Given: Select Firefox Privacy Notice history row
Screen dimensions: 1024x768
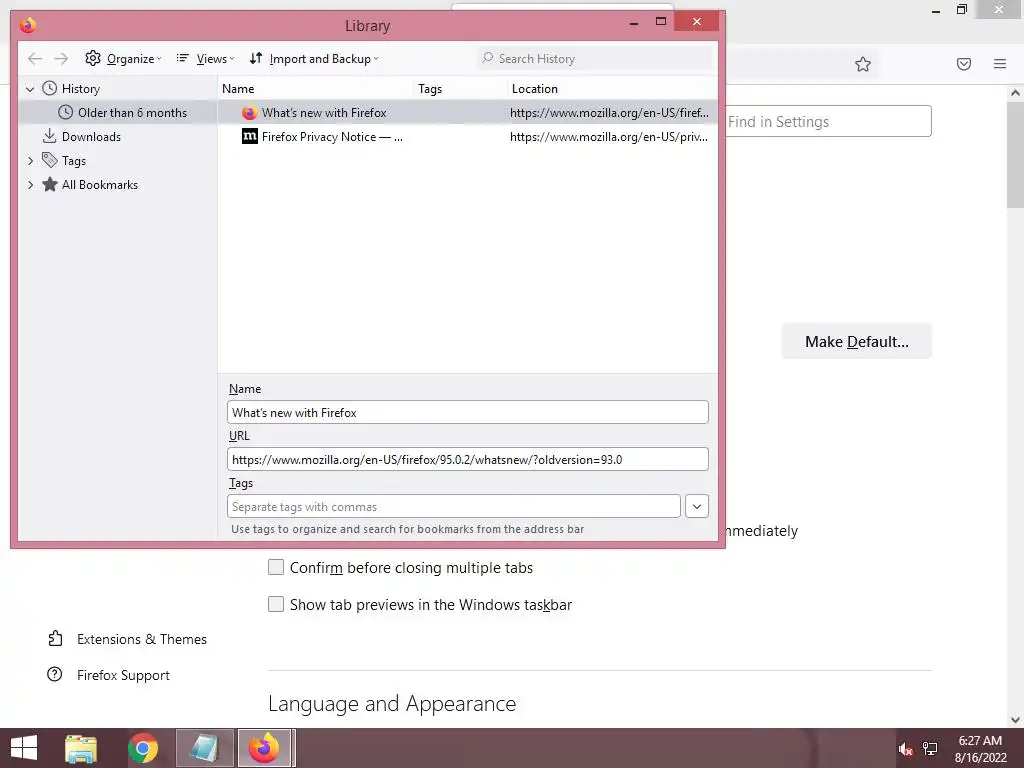Looking at the screenshot, I should tap(468, 136).
